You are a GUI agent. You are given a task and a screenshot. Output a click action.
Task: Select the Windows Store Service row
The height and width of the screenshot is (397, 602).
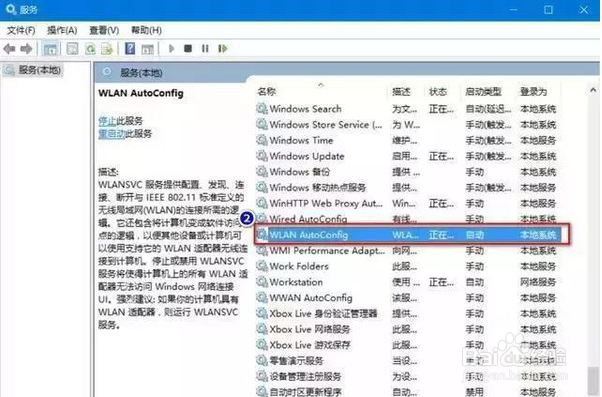[407, 125]
